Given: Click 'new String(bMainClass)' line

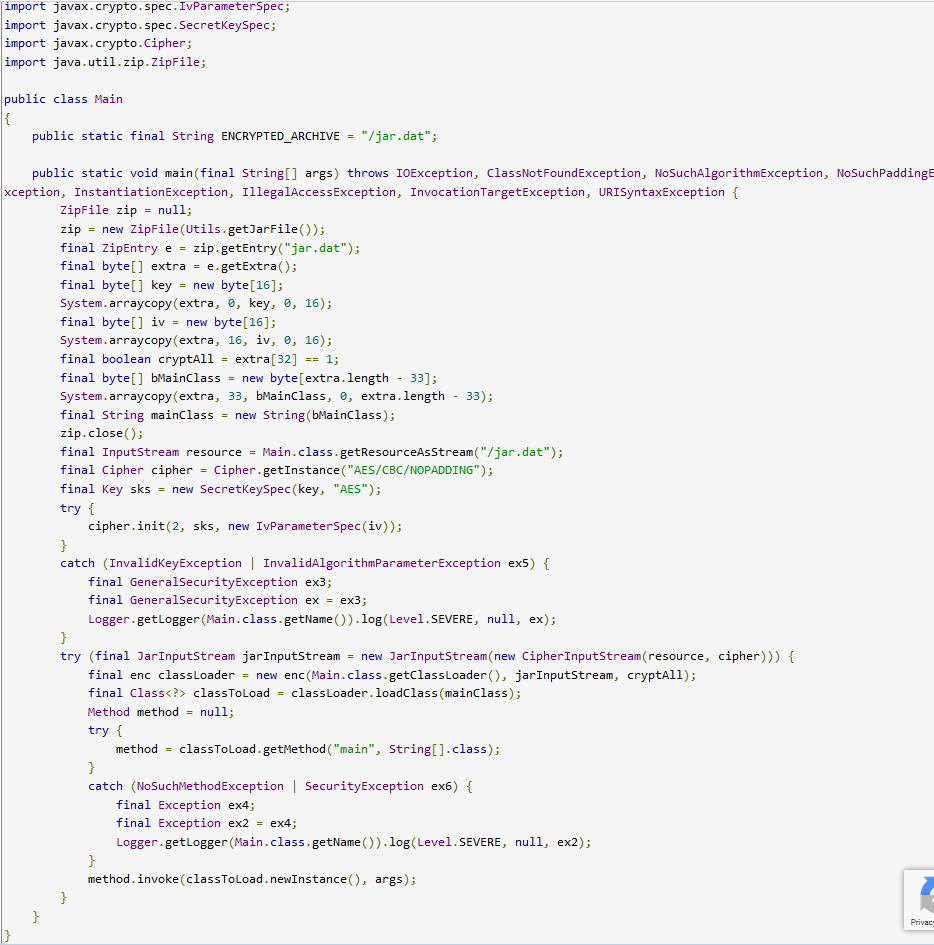Looking at the screenshot, I should 227,415.
